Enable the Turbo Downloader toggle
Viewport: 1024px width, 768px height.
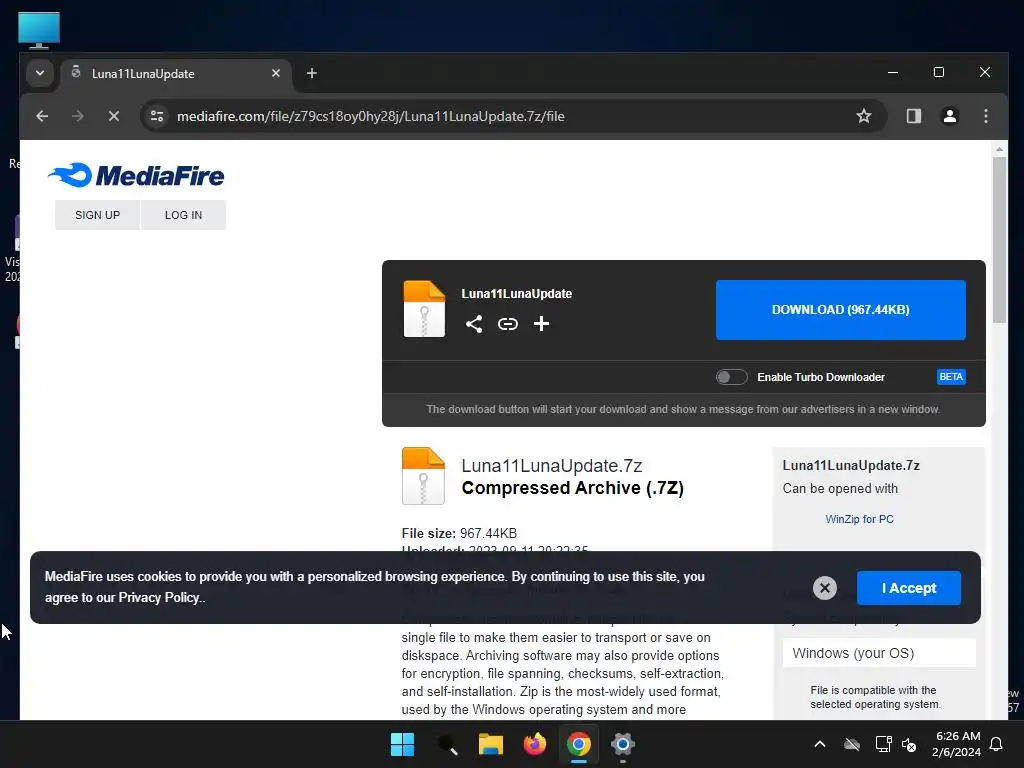click(731, 377)
